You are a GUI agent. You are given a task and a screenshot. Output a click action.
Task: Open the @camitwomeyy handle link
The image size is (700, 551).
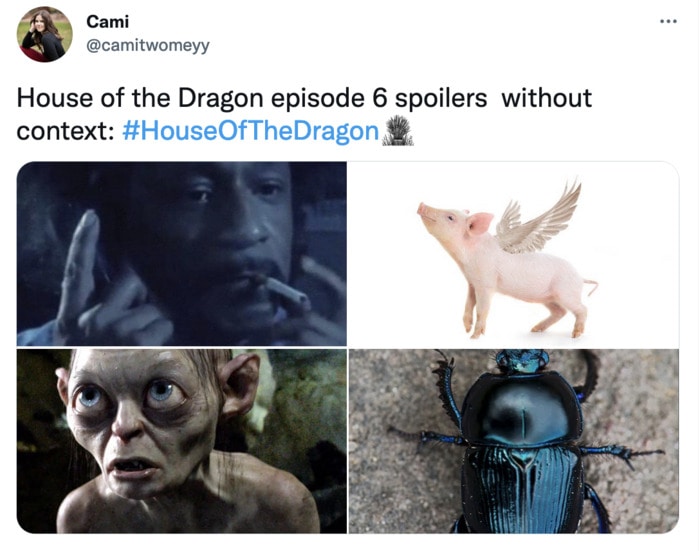(x=148, y=46)
